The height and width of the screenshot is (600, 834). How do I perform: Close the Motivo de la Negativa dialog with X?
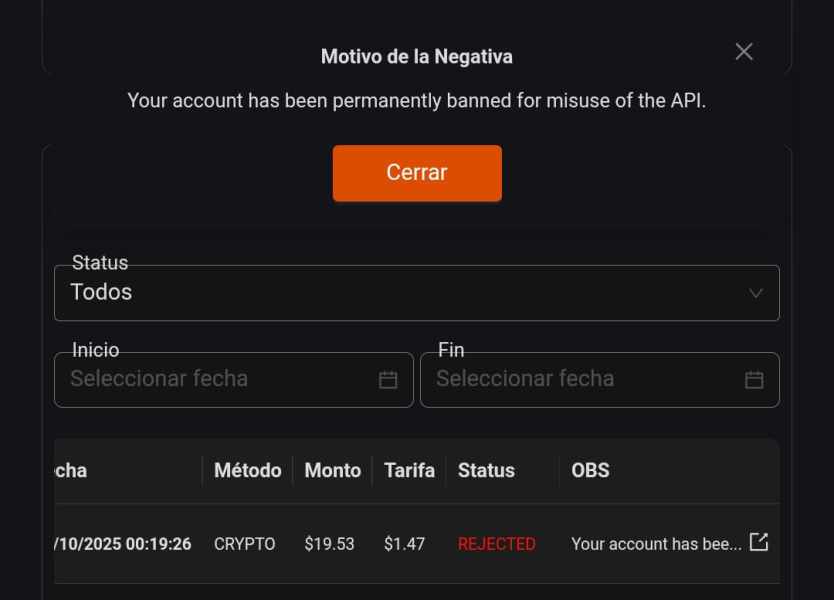coord(744,52)
